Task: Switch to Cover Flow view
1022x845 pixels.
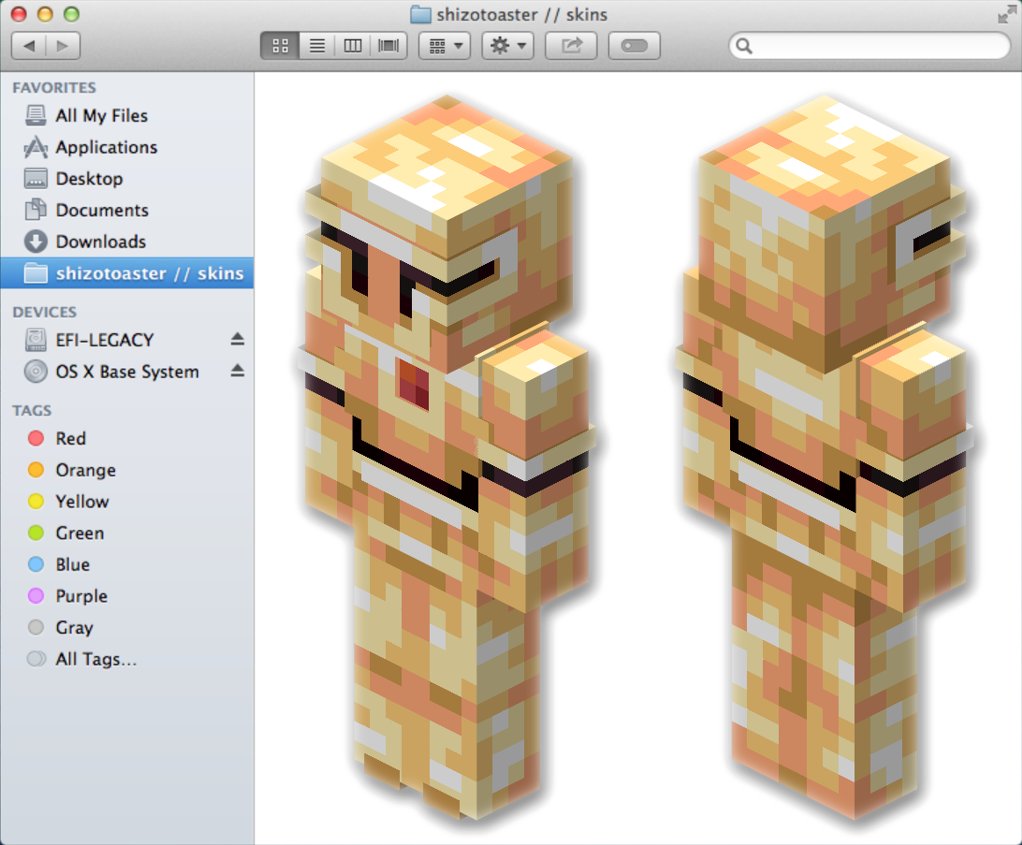Action: (388, 46)
